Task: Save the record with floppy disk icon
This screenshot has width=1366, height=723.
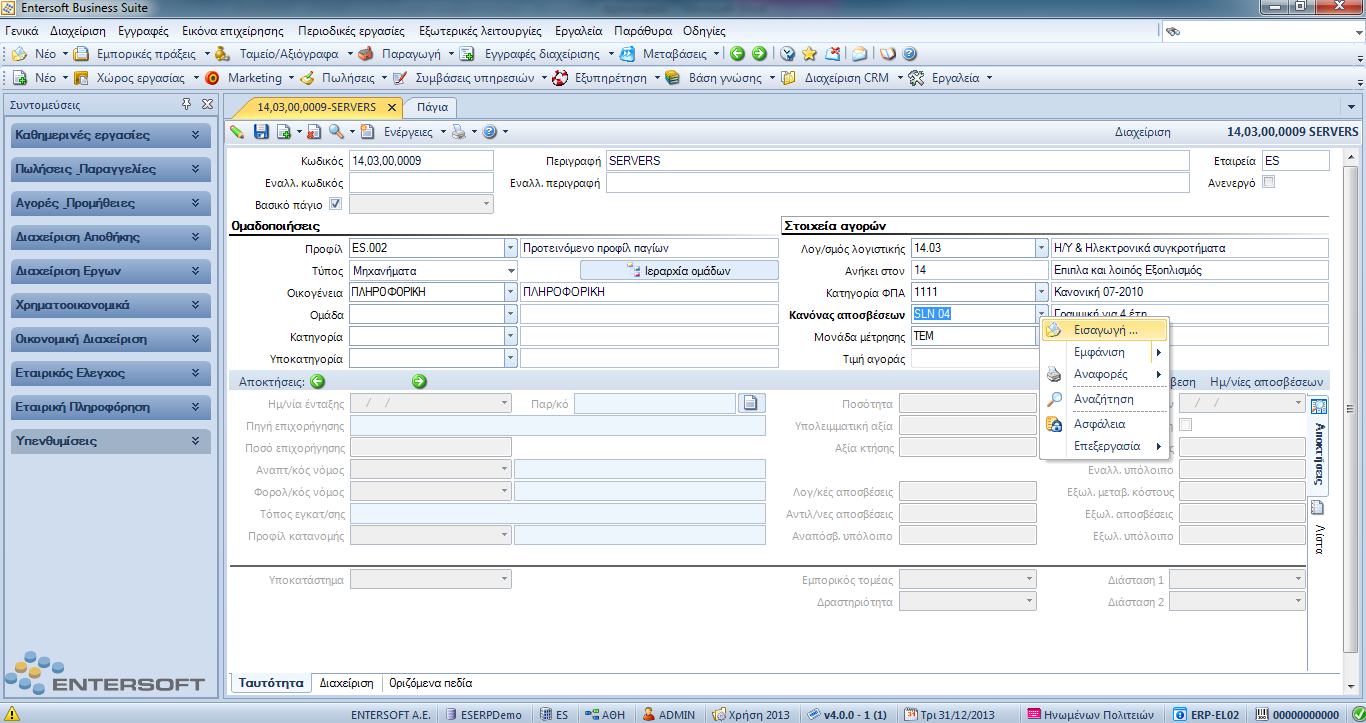Action: (x=262, y=131)
